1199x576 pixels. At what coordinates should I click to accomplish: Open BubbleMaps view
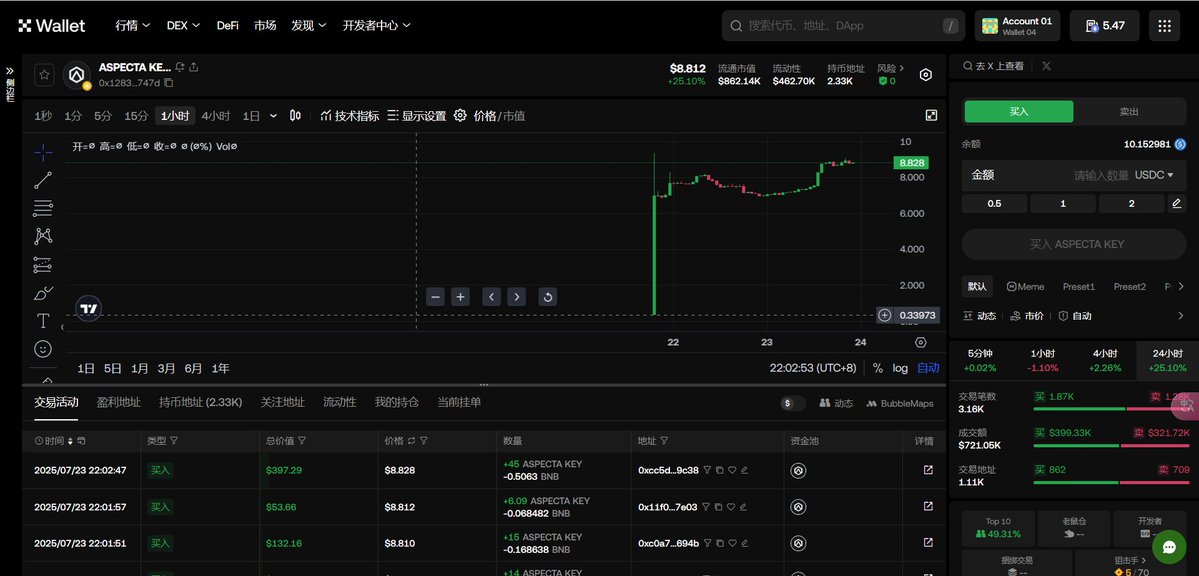point(900,403)
